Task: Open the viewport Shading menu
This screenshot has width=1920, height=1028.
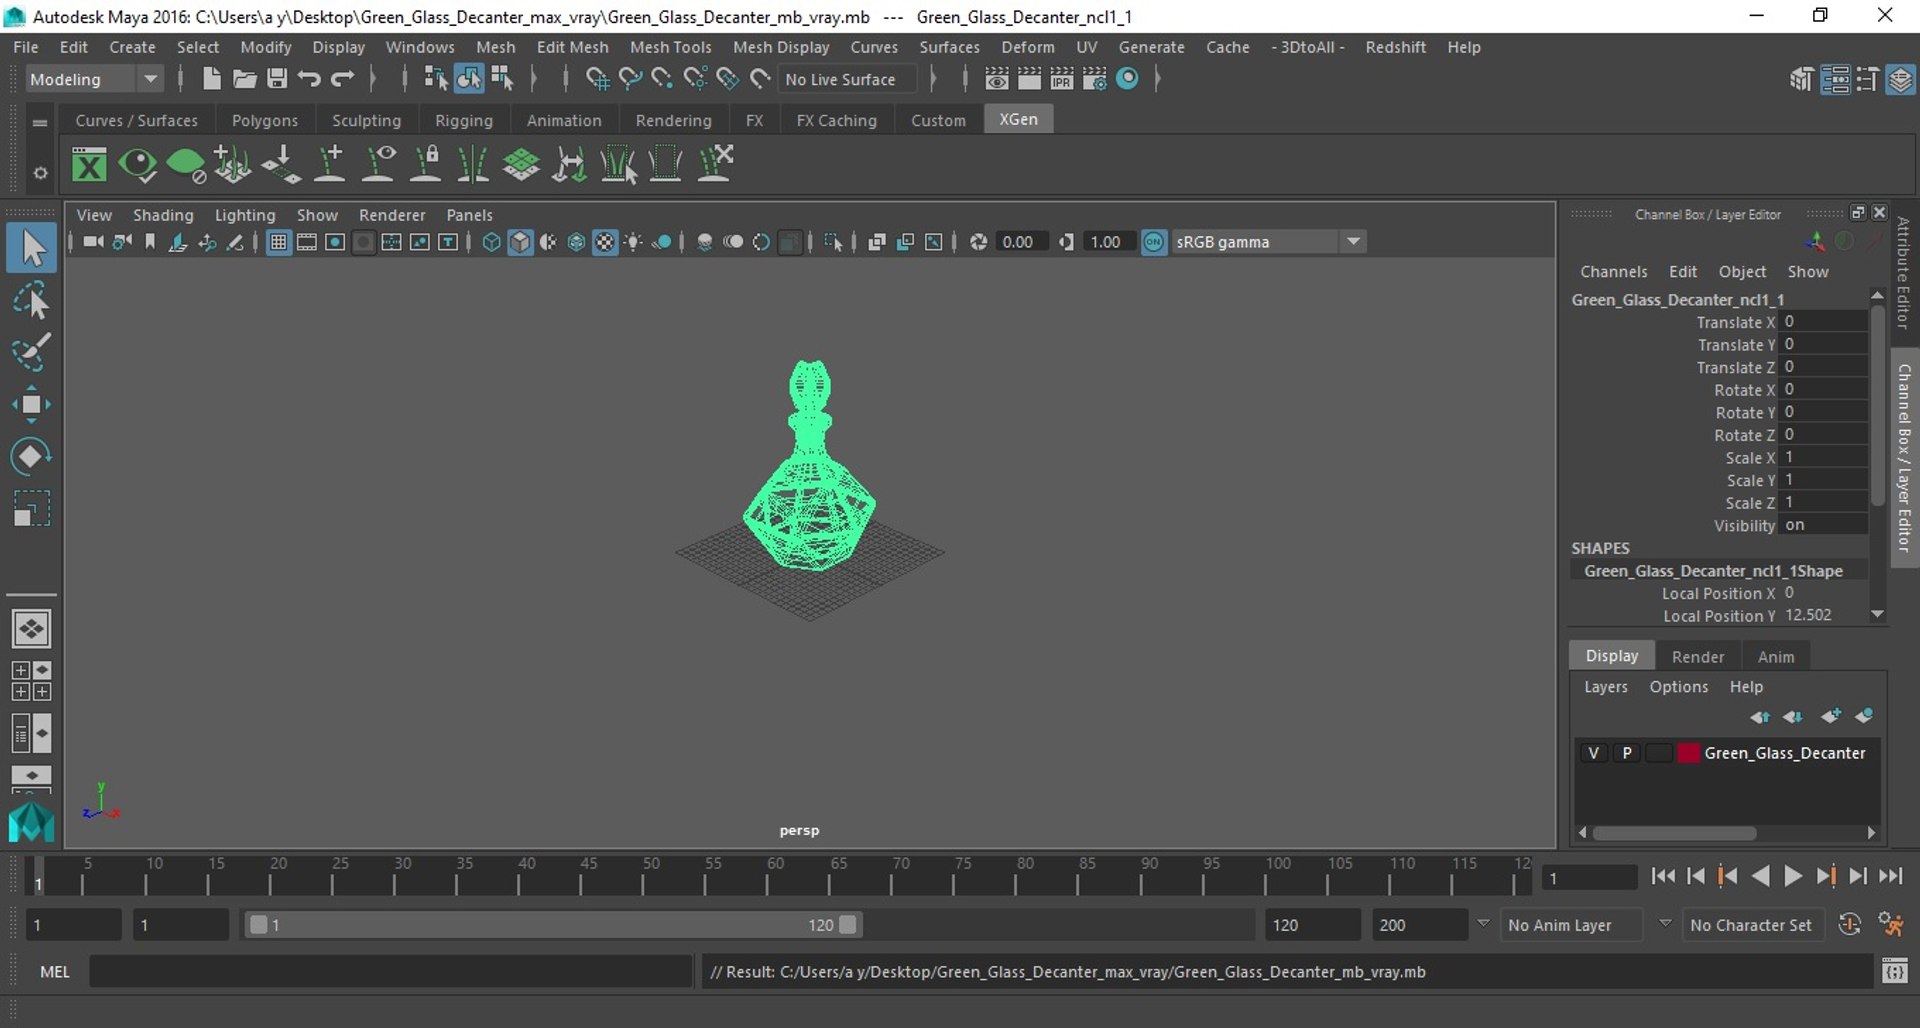Action: click(x=163, y=215)
